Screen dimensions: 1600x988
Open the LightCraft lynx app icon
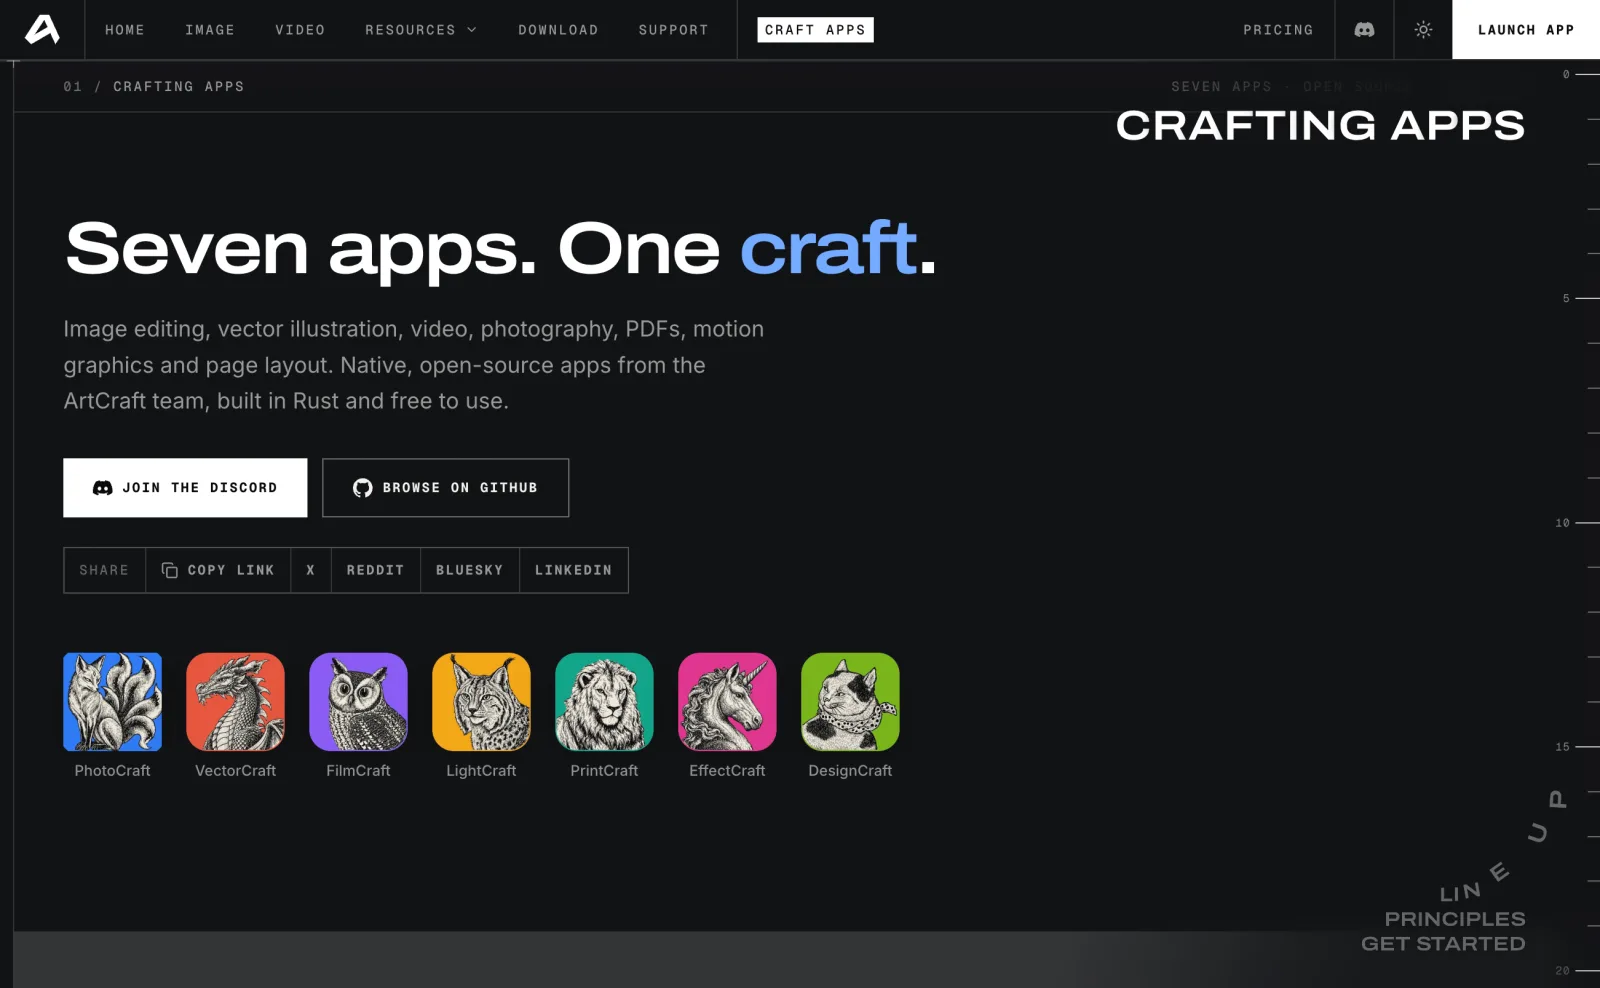(481, 702)
